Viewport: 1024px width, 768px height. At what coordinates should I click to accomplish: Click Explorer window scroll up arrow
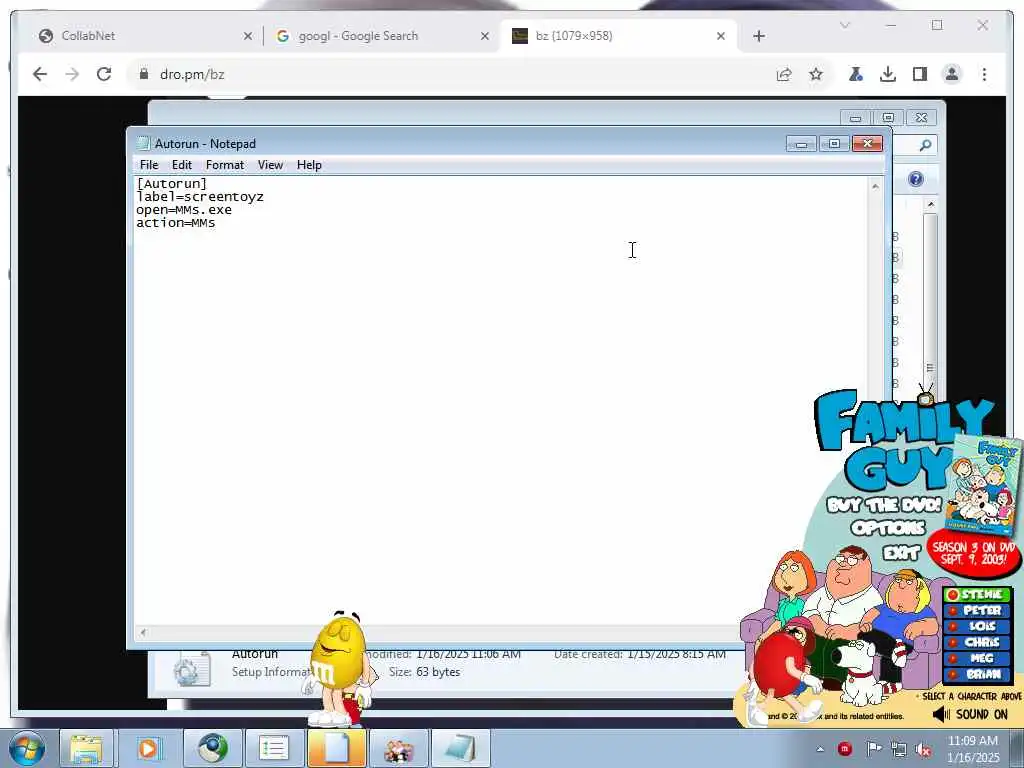coord(931,205)
